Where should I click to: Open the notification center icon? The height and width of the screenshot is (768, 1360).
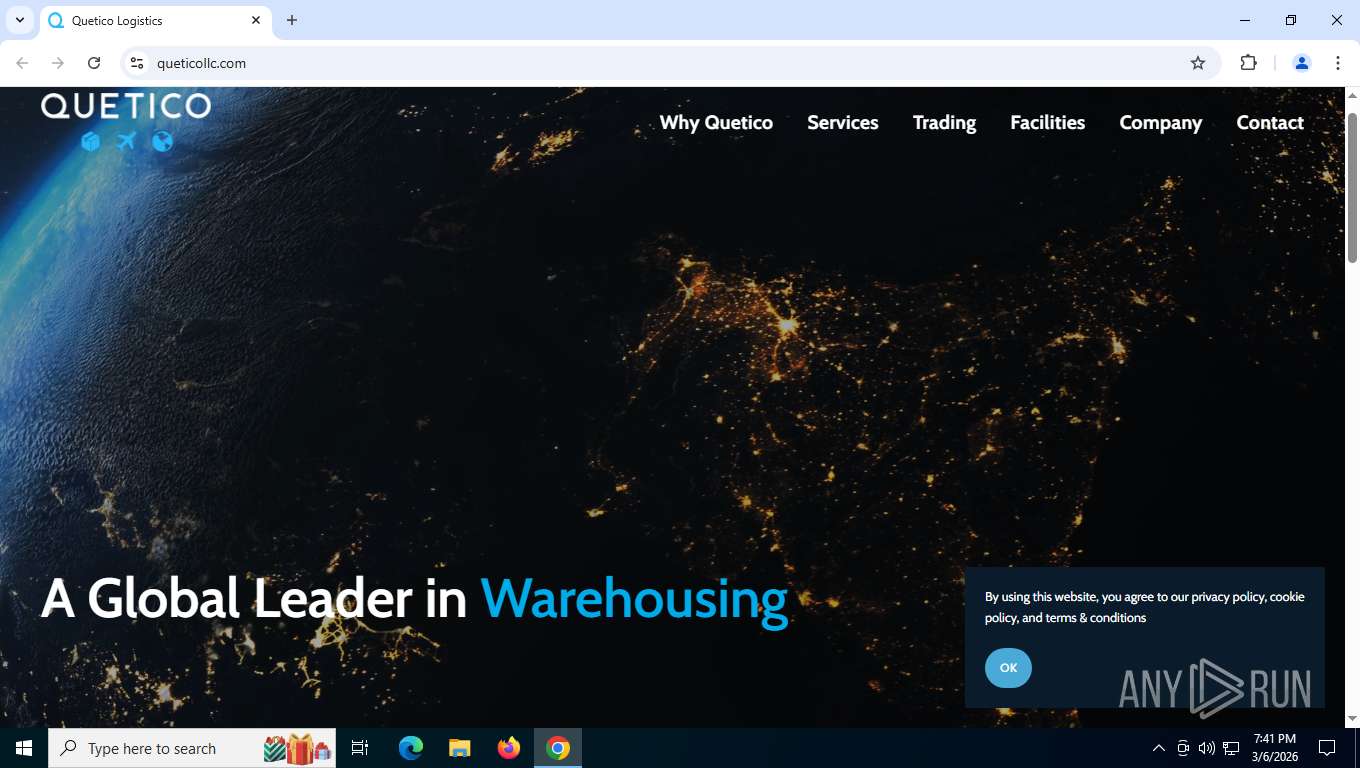[1327, 748]
